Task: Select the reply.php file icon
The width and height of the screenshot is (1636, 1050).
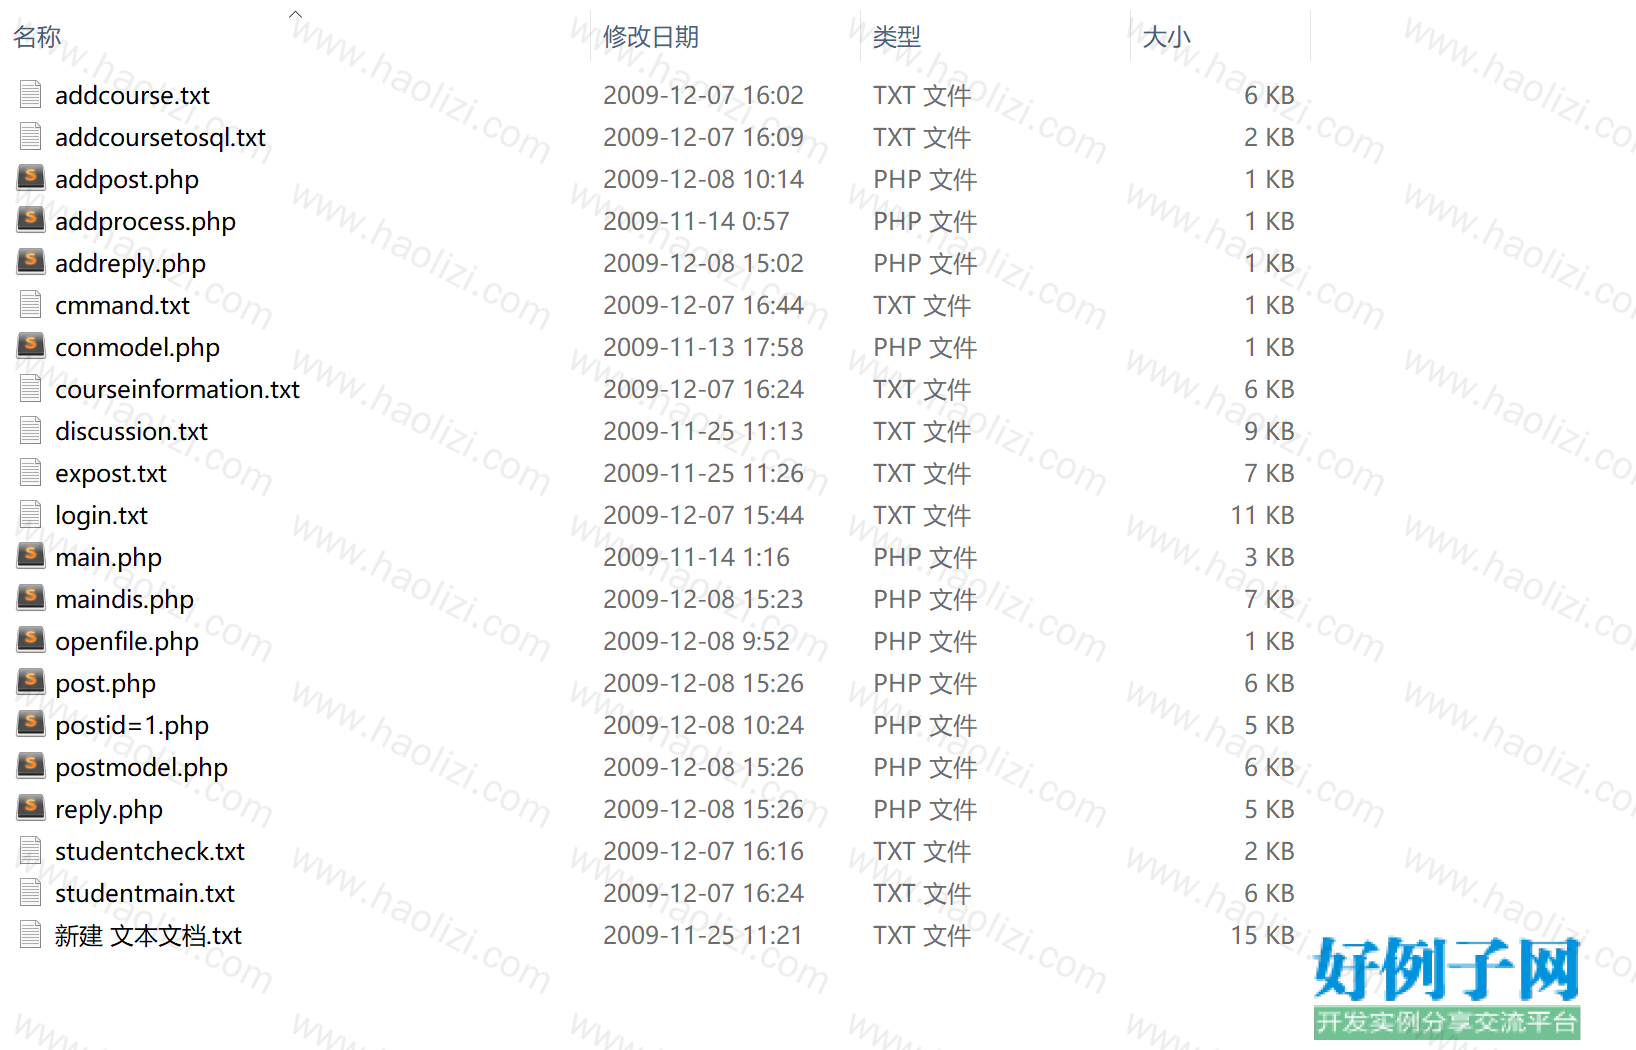Action: coord(31,808)
